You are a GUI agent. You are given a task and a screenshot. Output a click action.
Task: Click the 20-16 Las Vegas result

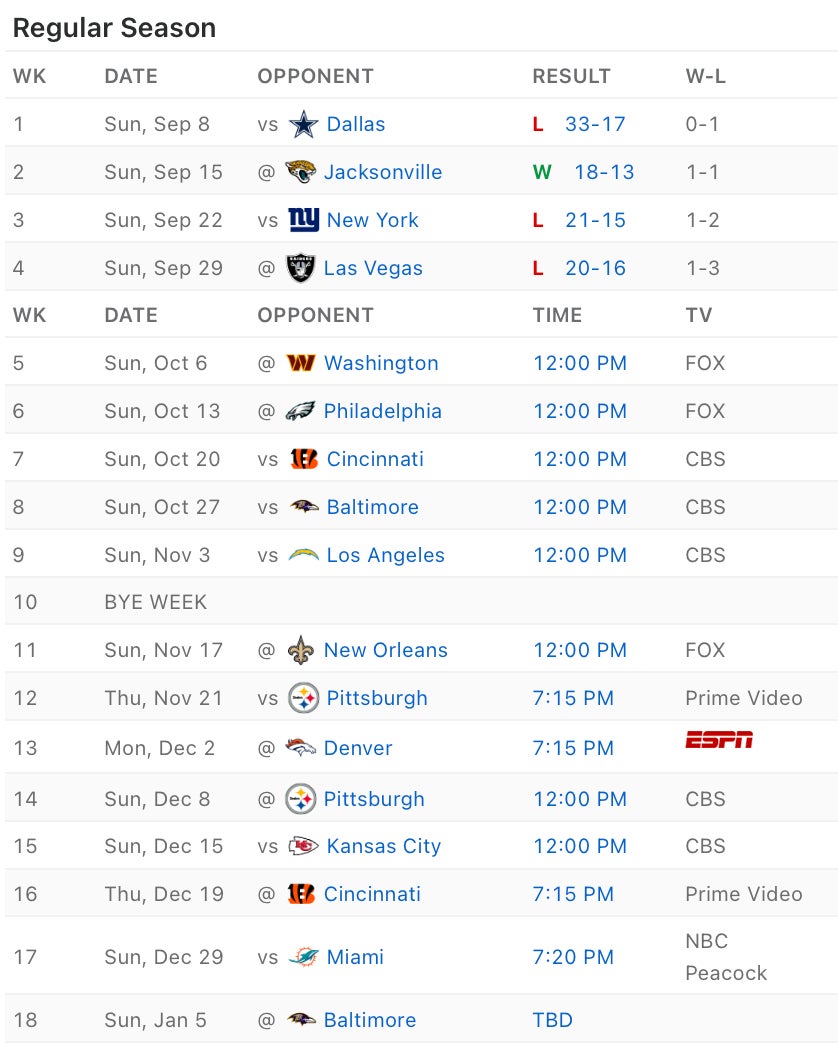point(595,268)
